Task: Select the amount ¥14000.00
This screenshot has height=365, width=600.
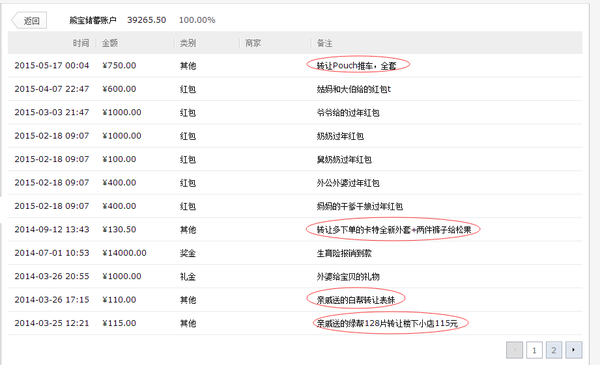Action: (x=124, y=253)
